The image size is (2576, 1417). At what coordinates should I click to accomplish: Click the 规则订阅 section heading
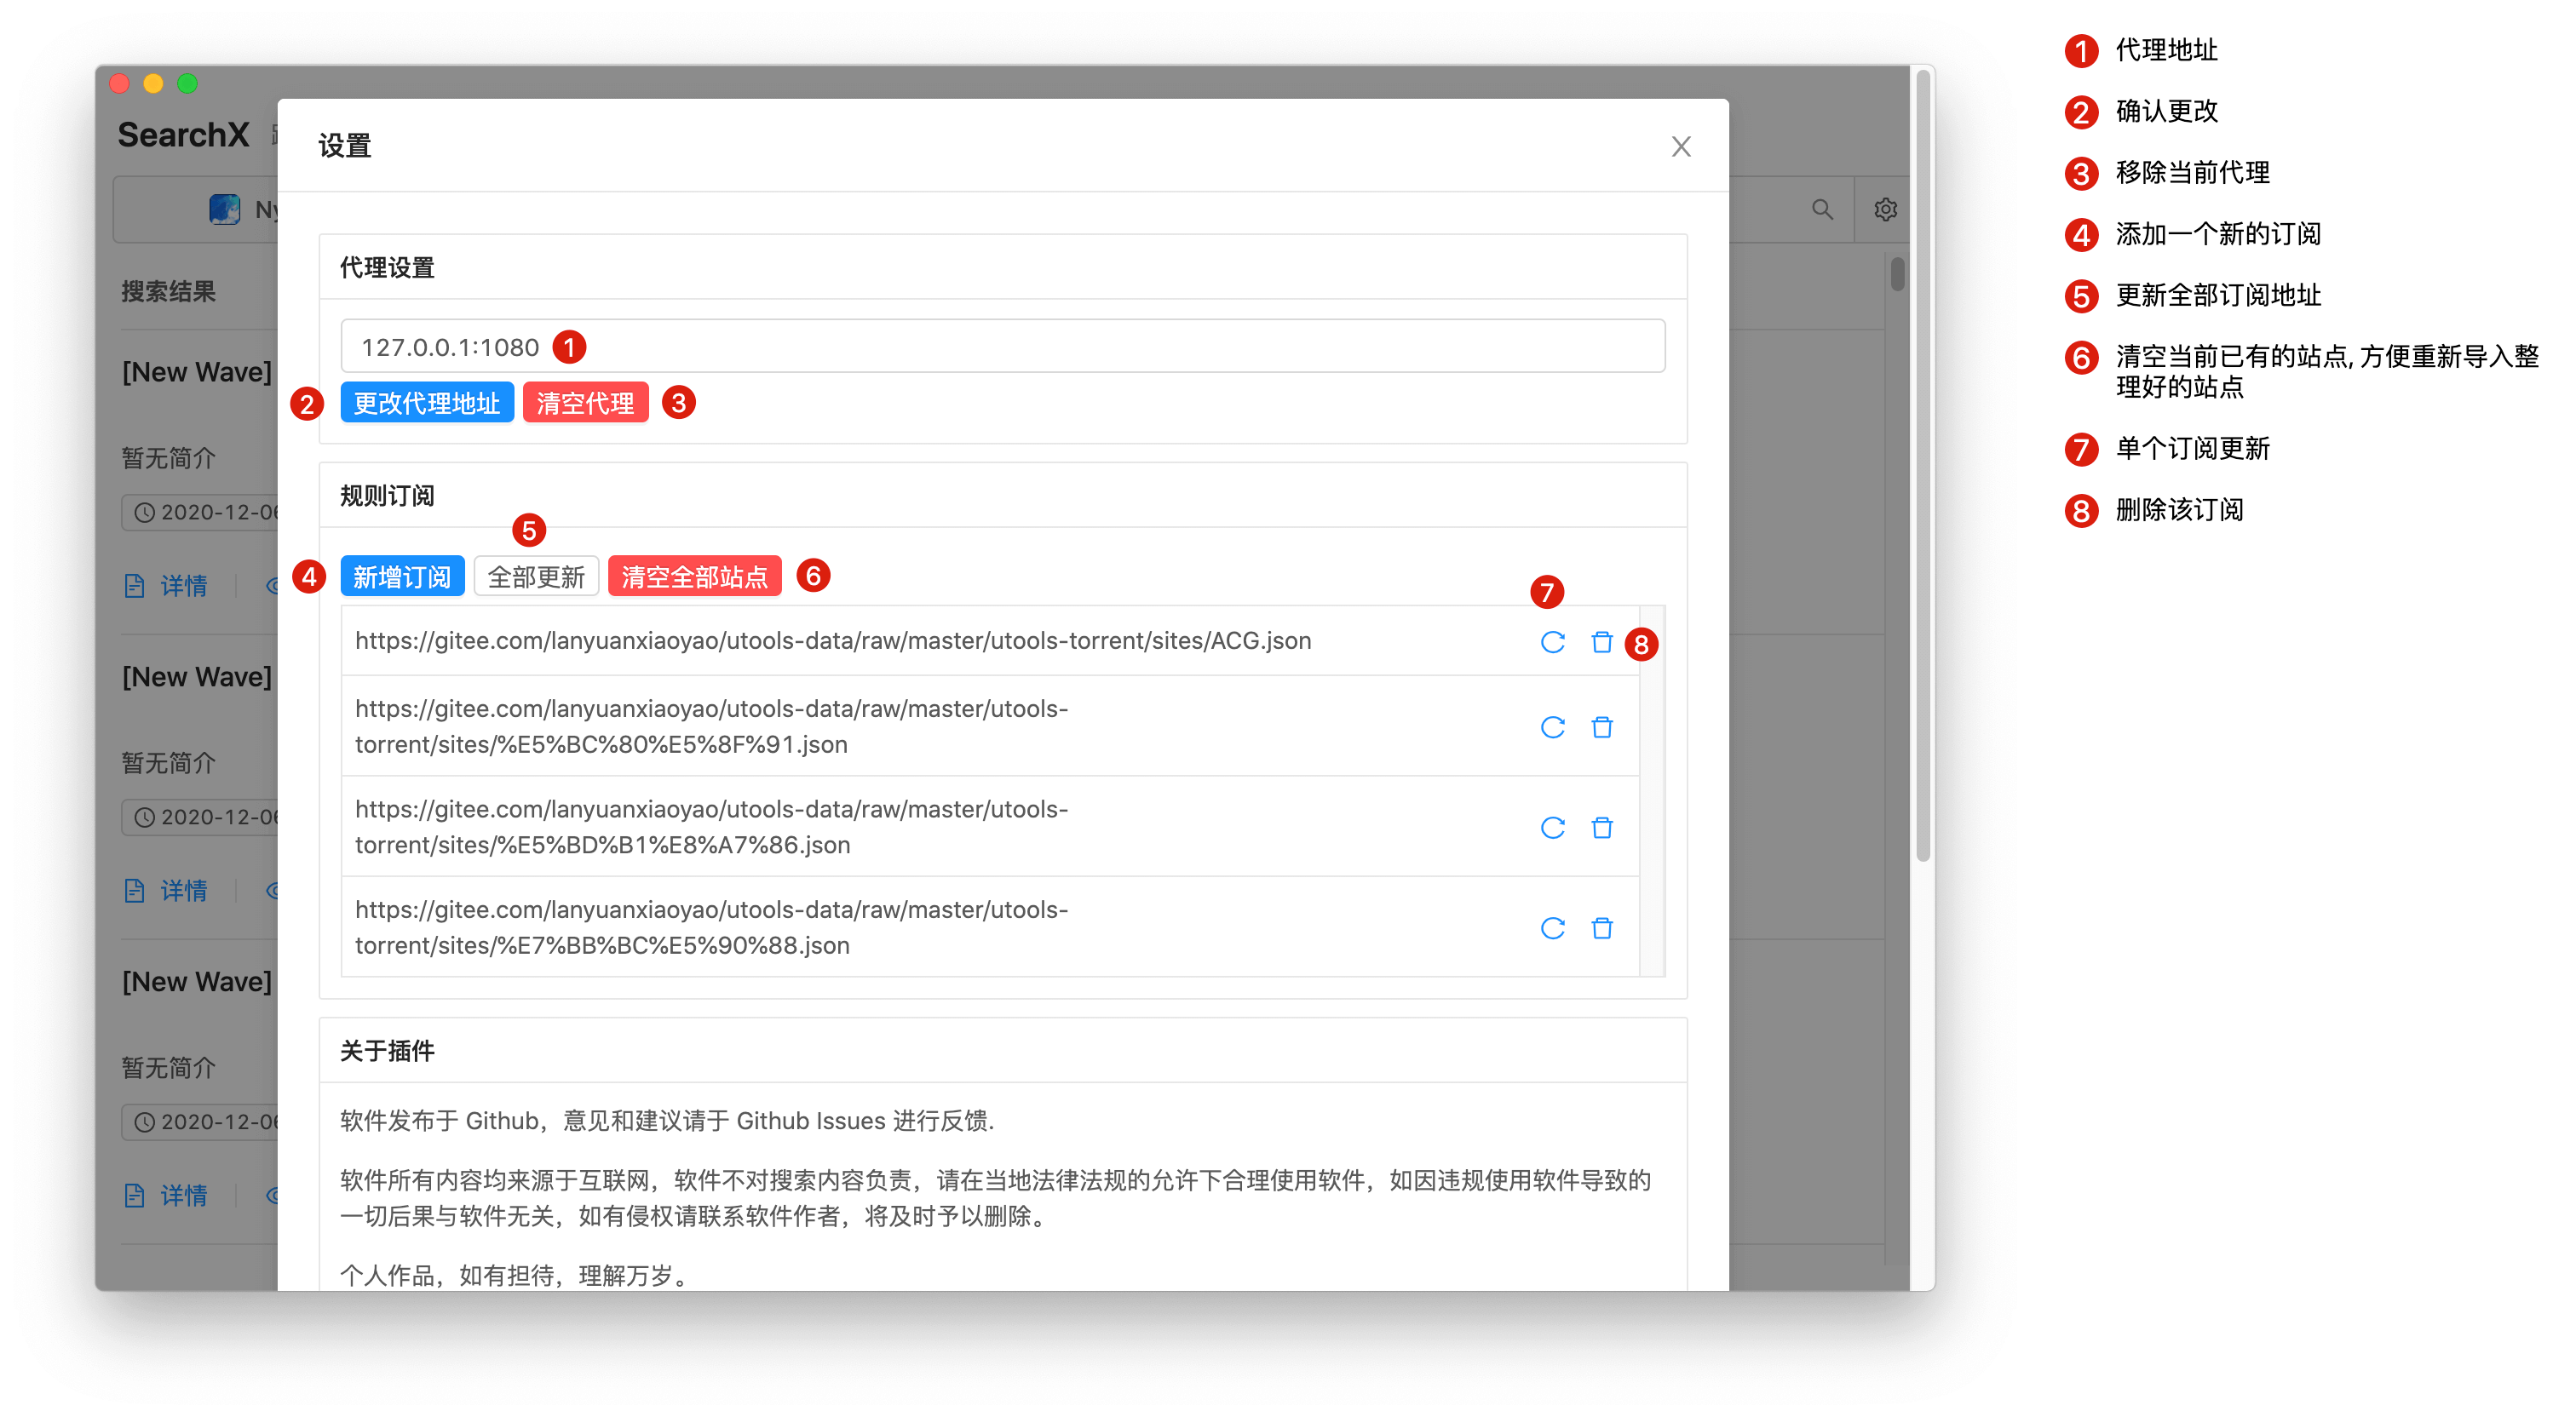tap(387, 496)
